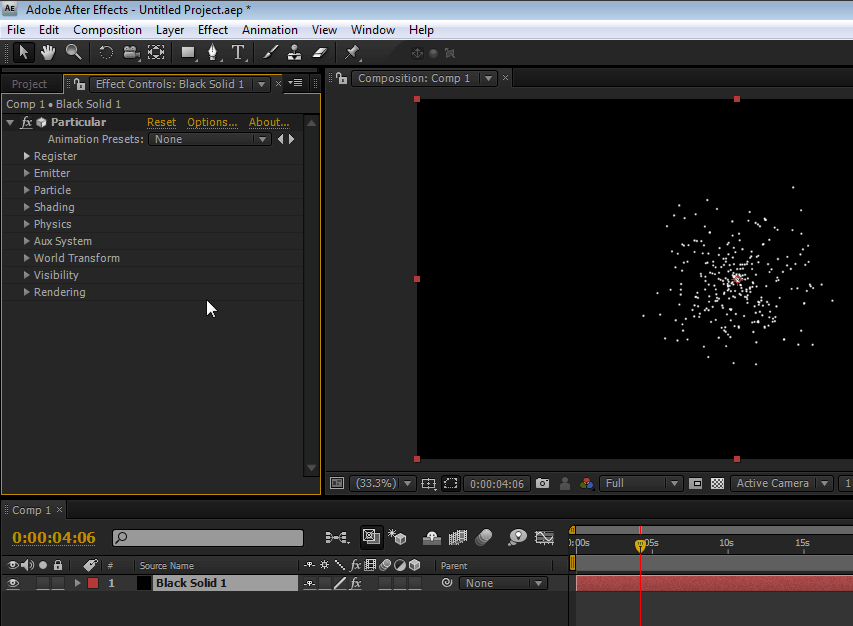Expand the Aux System property group
853x626 pixels.
click(x=26, y=241)
